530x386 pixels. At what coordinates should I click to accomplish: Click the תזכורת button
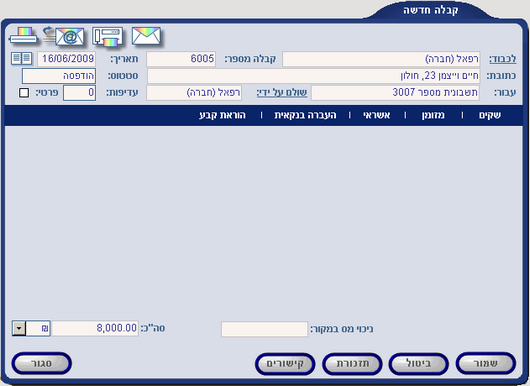coord(352,364)
